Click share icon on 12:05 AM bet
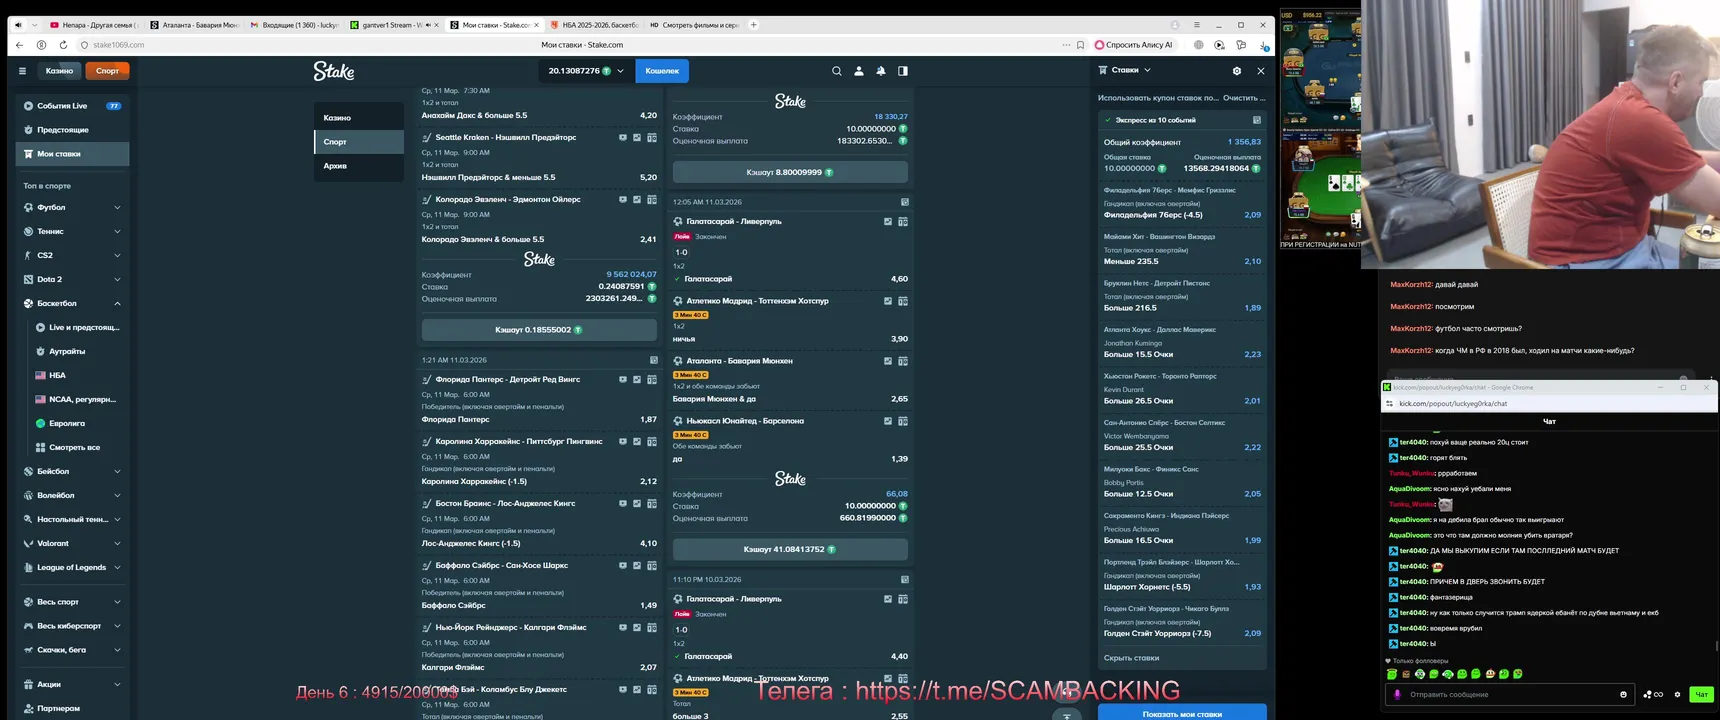The image size is (1720, 720). pyautogui.click(x=905, y=202)
